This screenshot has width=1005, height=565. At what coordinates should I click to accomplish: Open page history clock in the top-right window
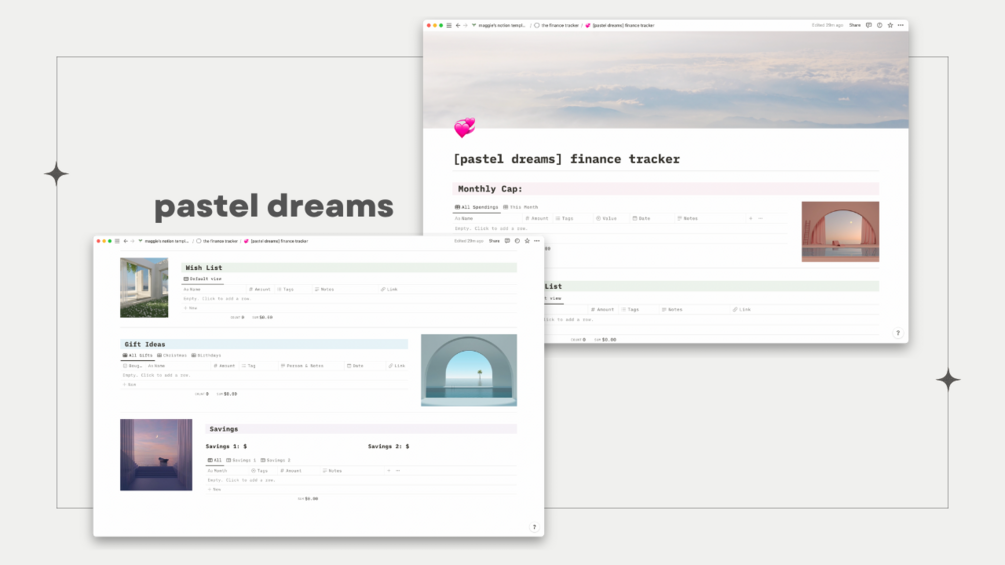coord(879,26)
